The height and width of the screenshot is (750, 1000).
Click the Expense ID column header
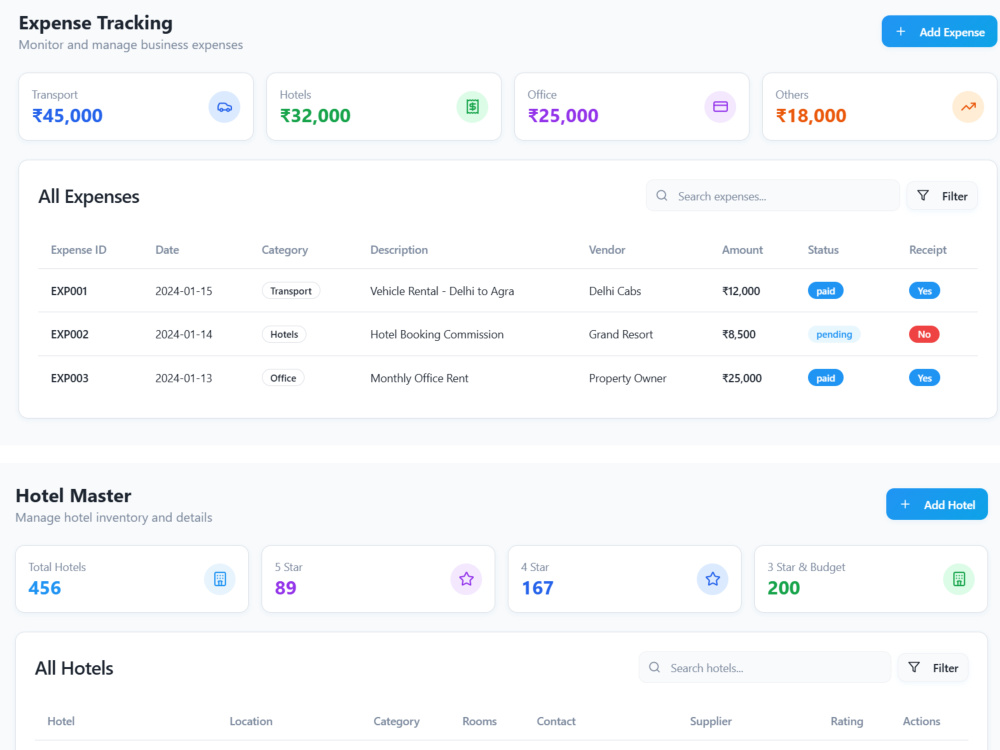[x=78, y=250]
